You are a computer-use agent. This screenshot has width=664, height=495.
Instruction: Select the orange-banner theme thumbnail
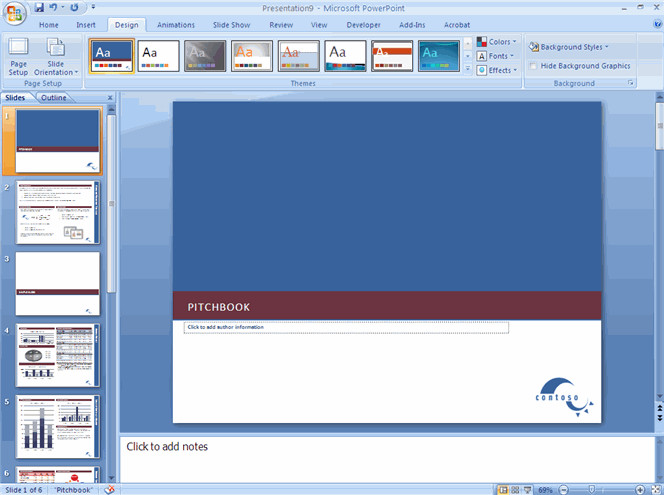tap(392, 56)
